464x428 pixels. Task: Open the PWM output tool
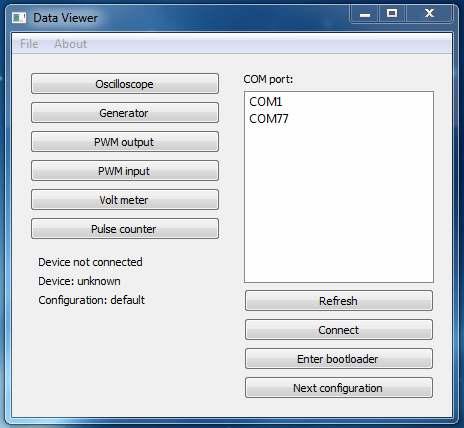coord(125,142)
